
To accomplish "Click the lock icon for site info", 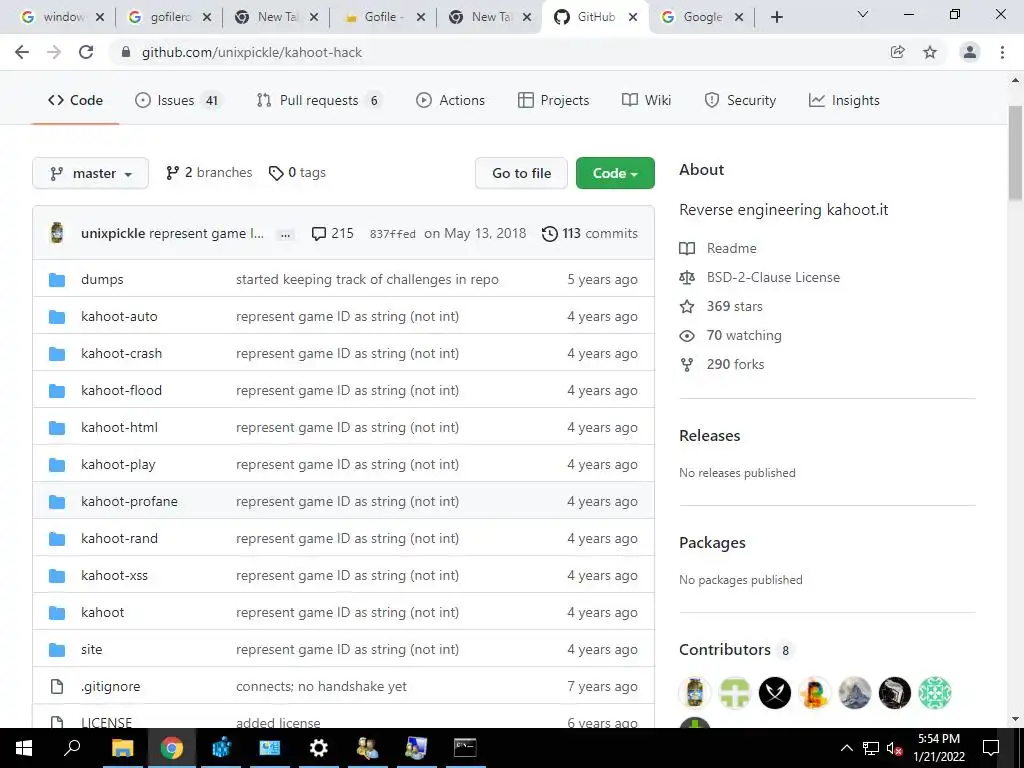I will (127, 52).
